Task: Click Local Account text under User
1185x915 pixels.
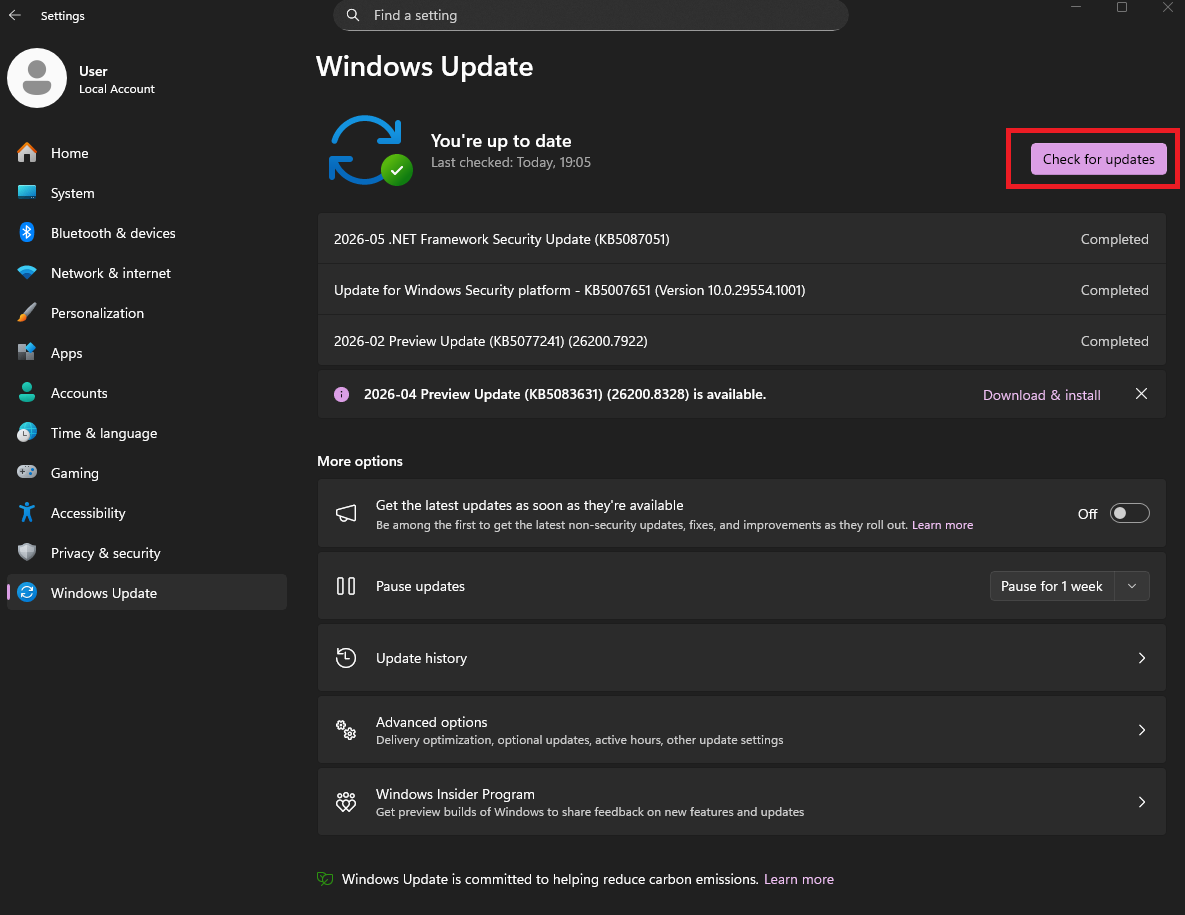Action: (x=116, y=89)
